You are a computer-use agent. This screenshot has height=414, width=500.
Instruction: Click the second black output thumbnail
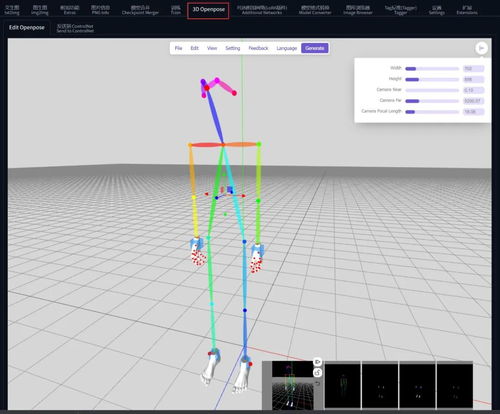click(380, 386)
